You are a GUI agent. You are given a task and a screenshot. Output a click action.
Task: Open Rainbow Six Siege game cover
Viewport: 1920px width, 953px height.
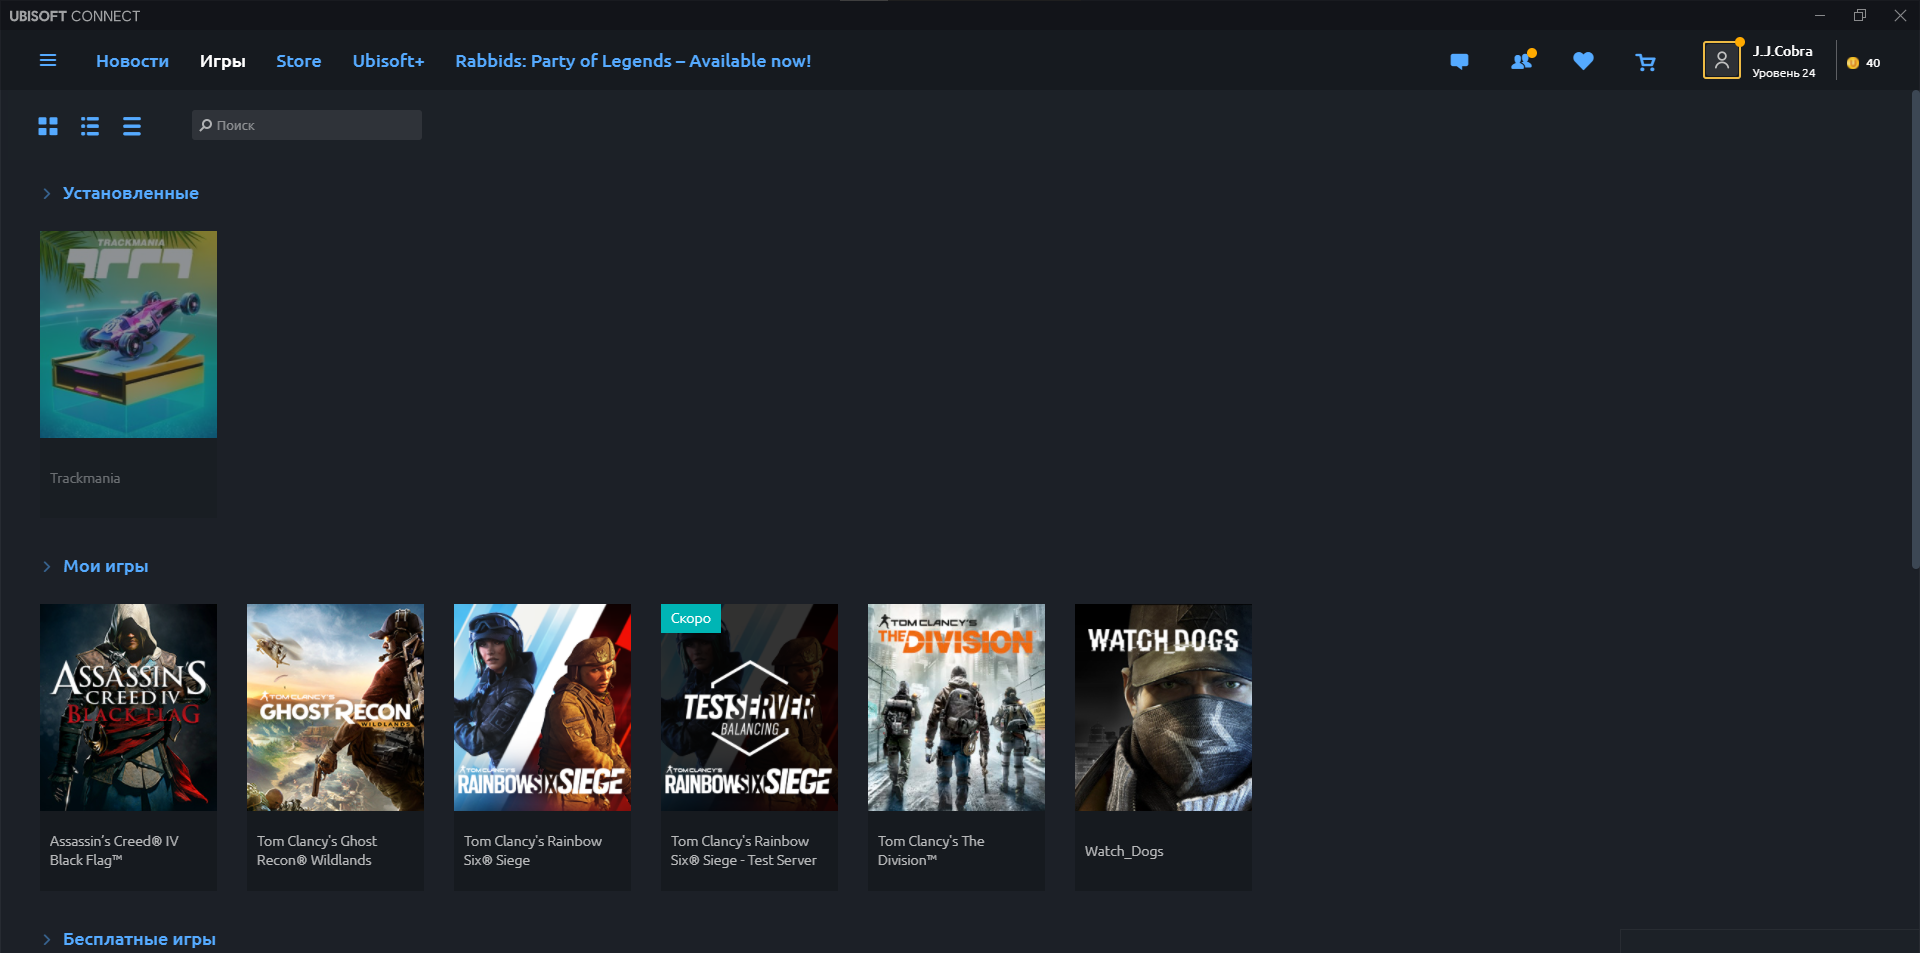click(542, 707)
